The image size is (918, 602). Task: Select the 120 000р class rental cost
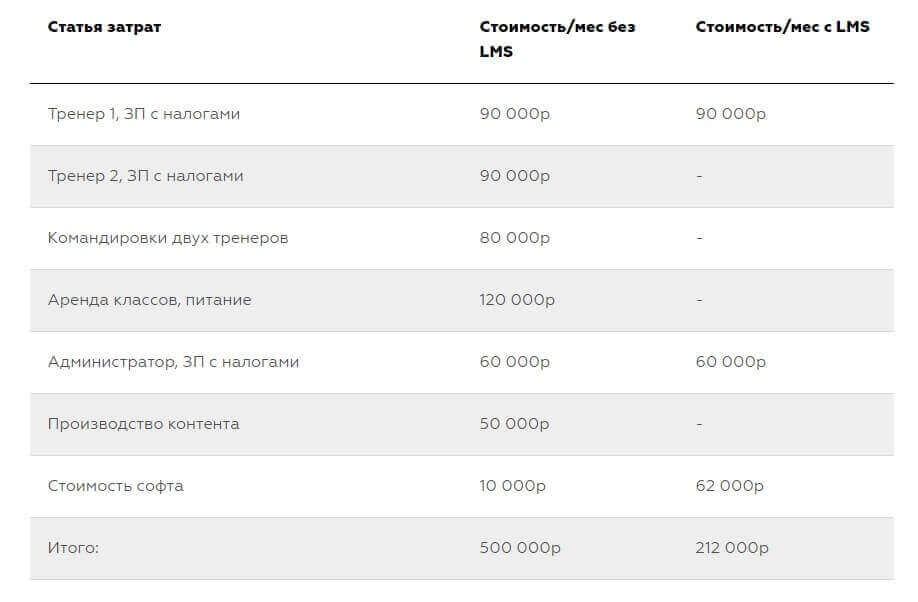517,300
